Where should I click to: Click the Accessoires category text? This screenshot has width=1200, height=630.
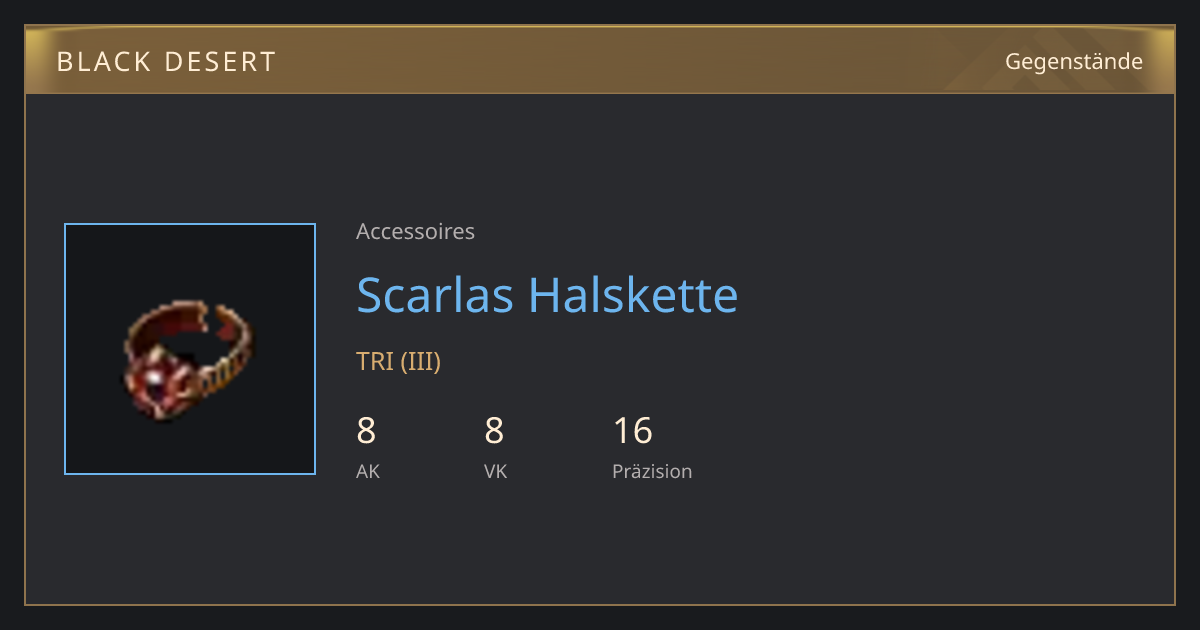click(x=415, y=232)
